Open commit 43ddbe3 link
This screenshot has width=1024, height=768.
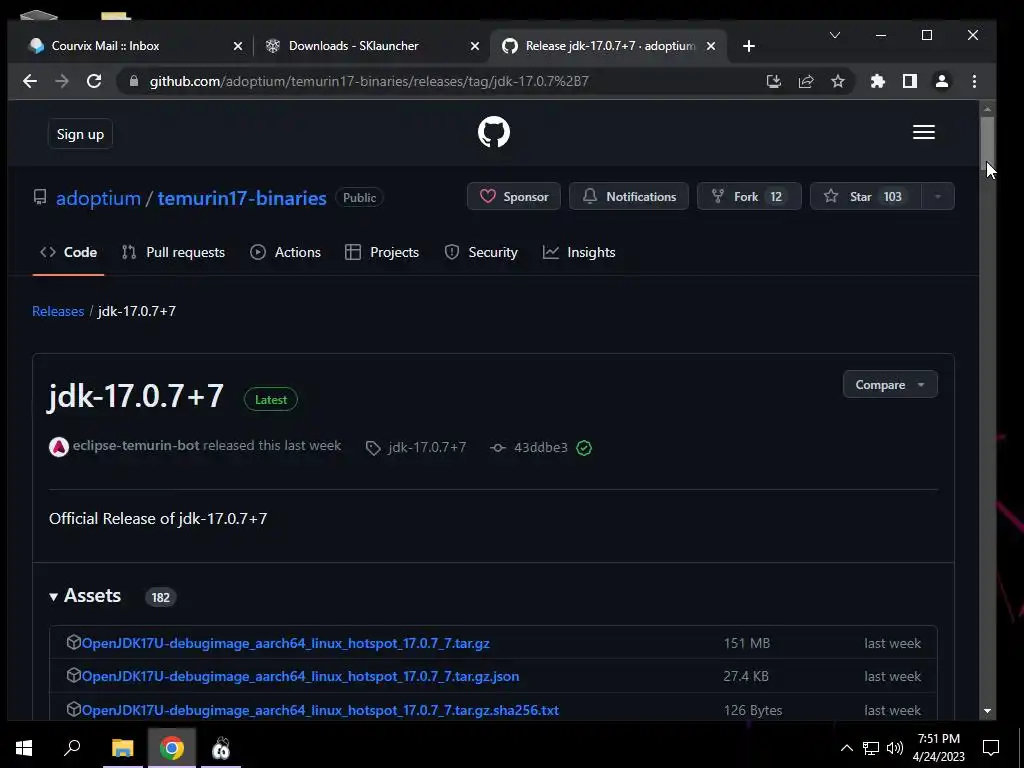click(x=541, y=447)
